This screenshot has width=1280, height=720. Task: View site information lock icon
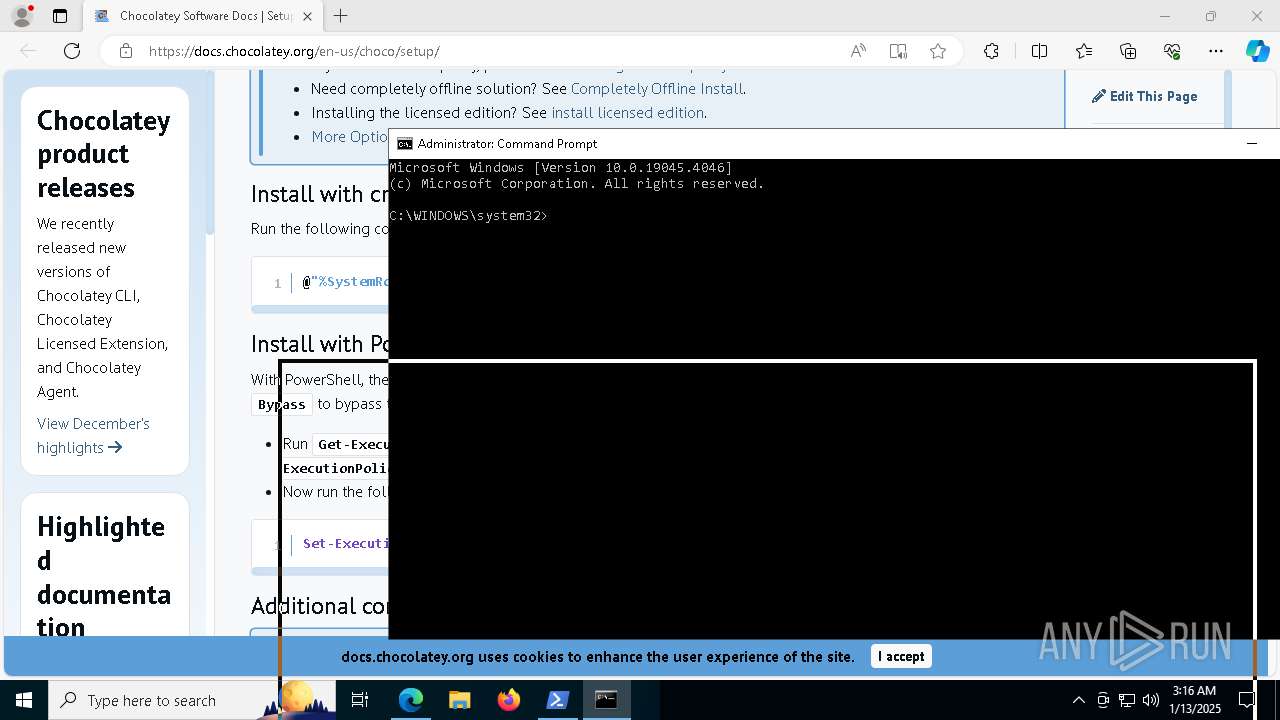click(x=126, y=51)
